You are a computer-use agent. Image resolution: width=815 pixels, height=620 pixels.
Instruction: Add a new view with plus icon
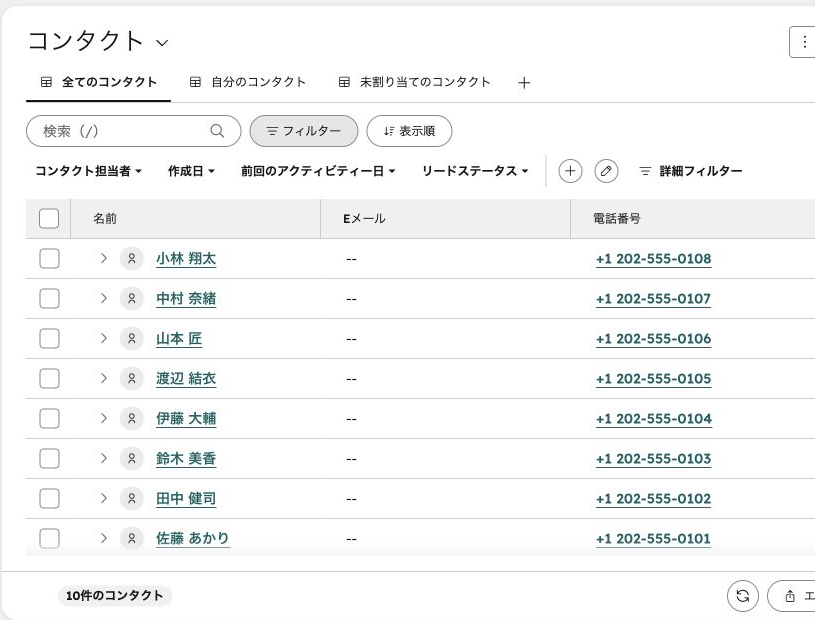point(524,83)
